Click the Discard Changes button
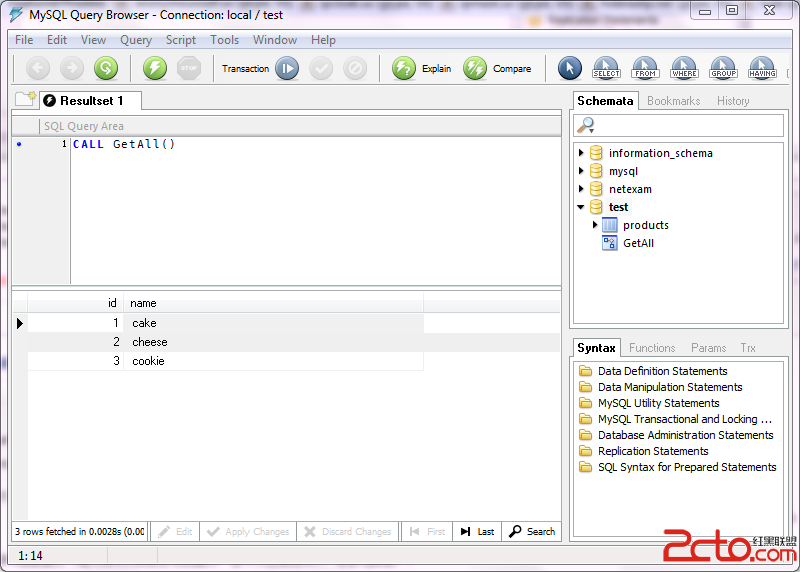 pos(348,532)
